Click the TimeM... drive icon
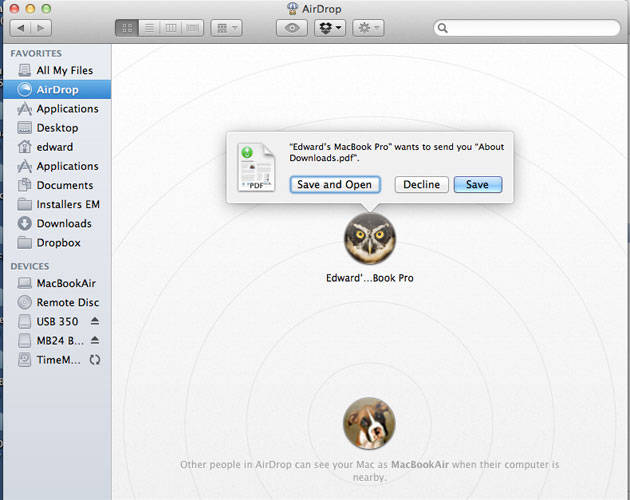The height and width of the screenshot is (500, 630). (x=25, y=360)
